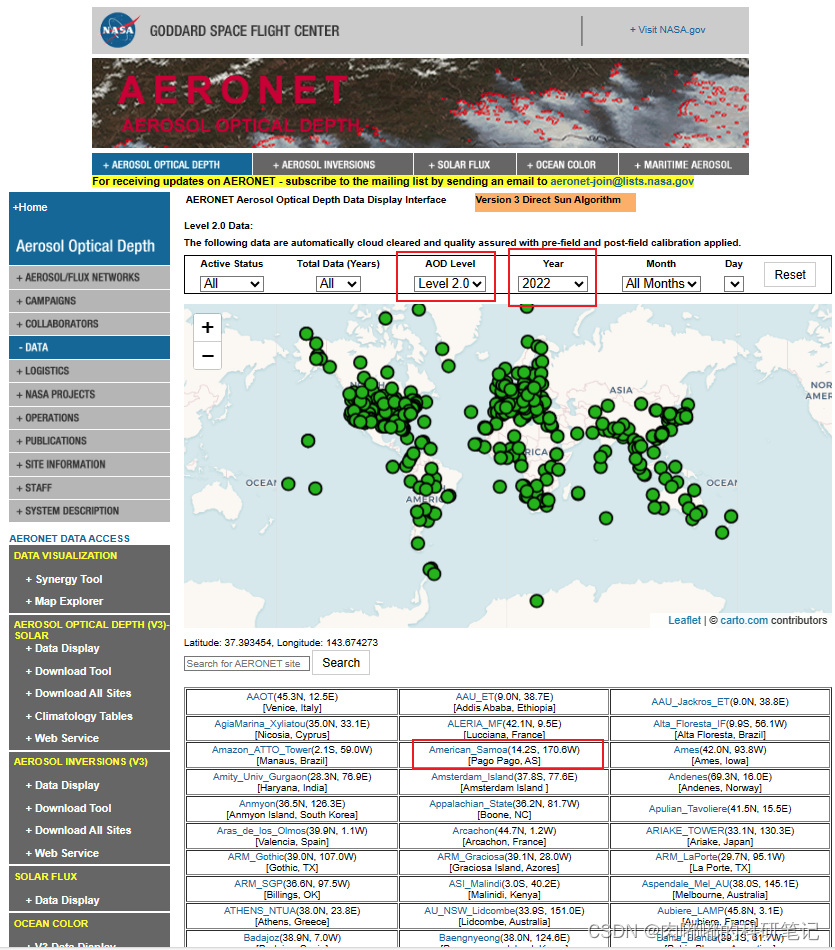Open Aspendale_Mel_AU site link
Screen dimensions: 835x950
coord(686,883)
